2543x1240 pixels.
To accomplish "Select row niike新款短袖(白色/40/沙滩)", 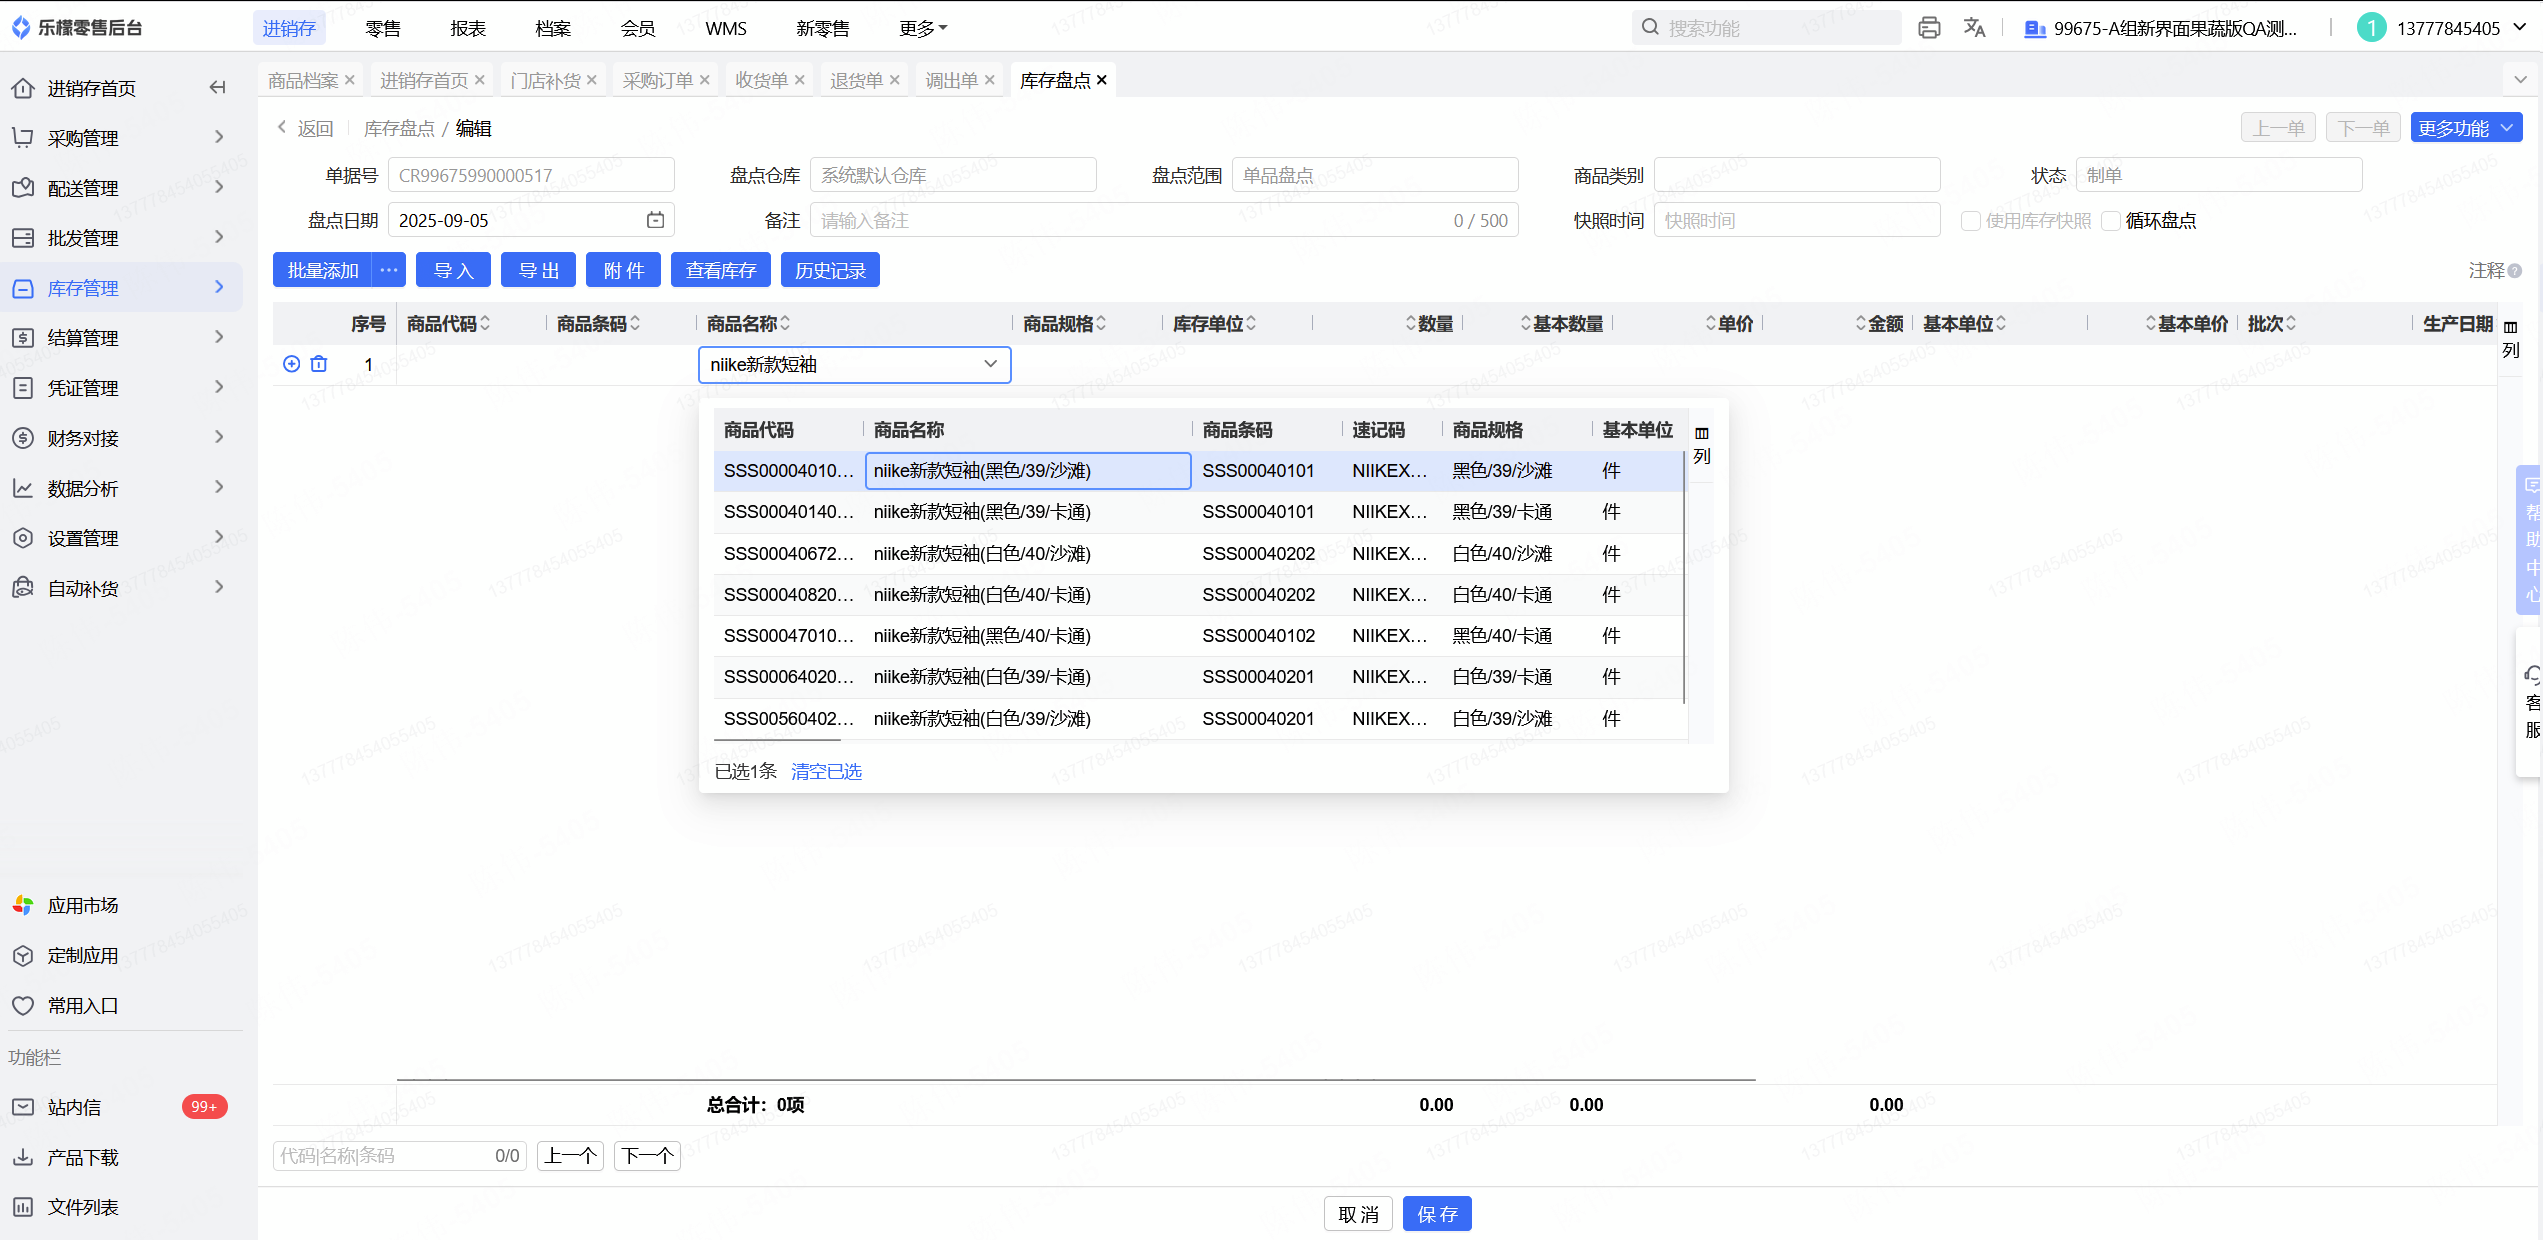I will [x=981, y=554].
